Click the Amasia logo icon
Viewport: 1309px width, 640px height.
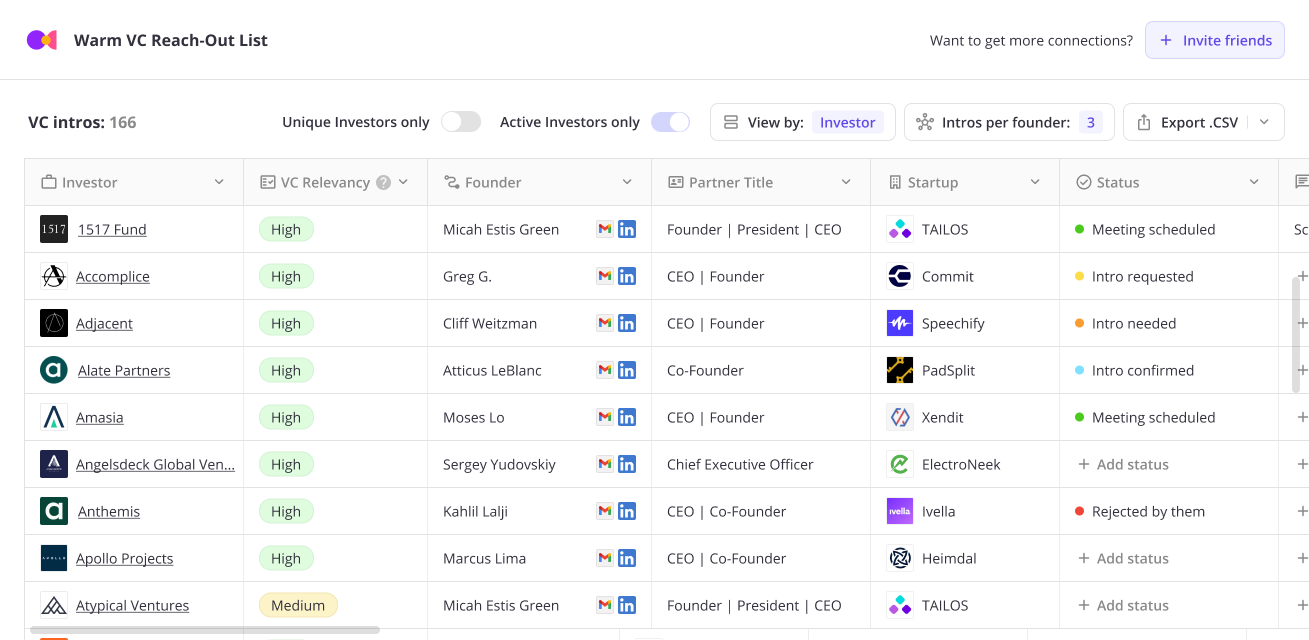[54, 417]
